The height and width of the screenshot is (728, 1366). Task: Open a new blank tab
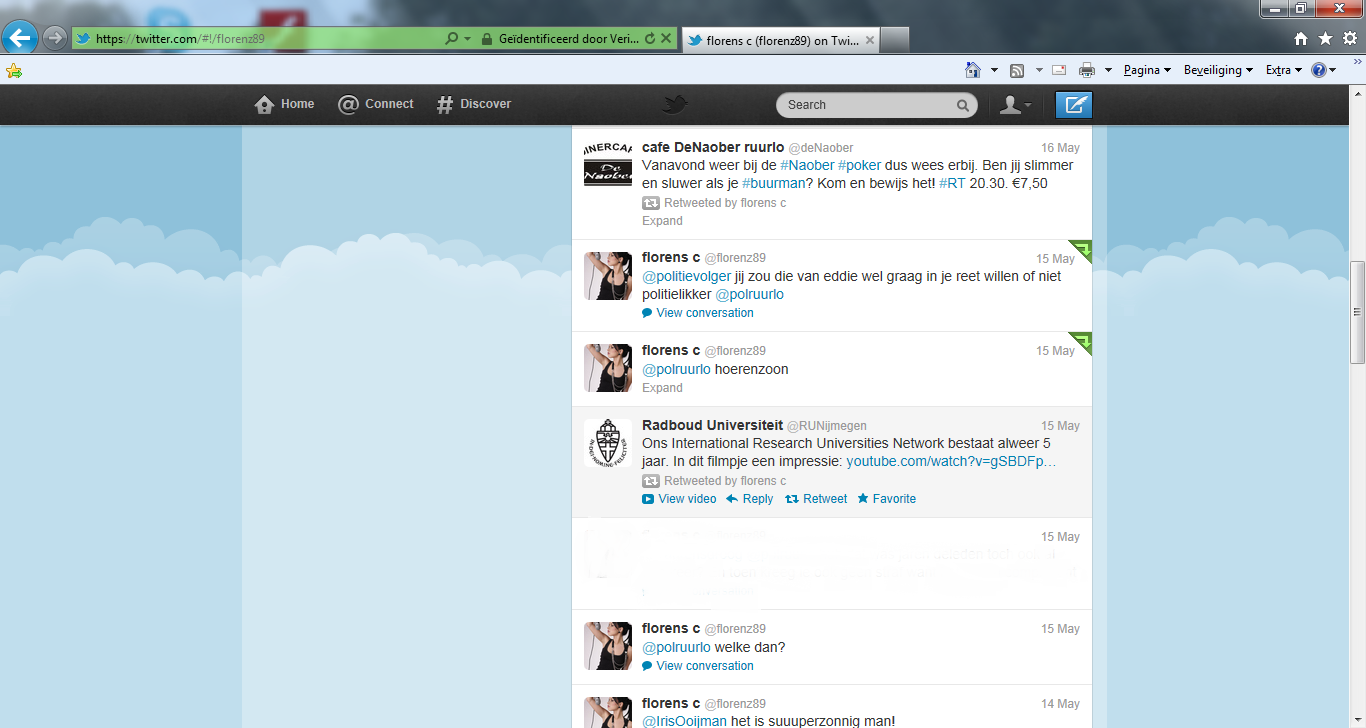pyautogui.click(x=895, y=40)
